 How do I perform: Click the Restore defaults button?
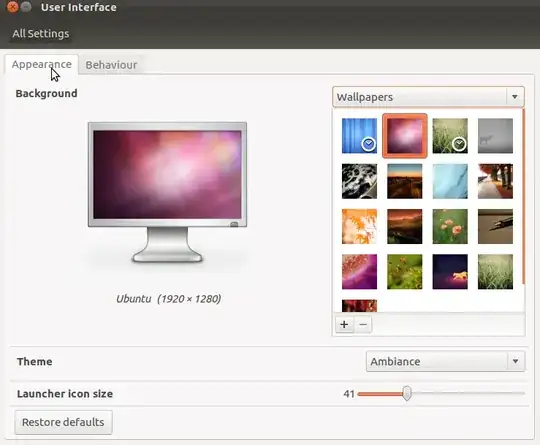point(63,422)
